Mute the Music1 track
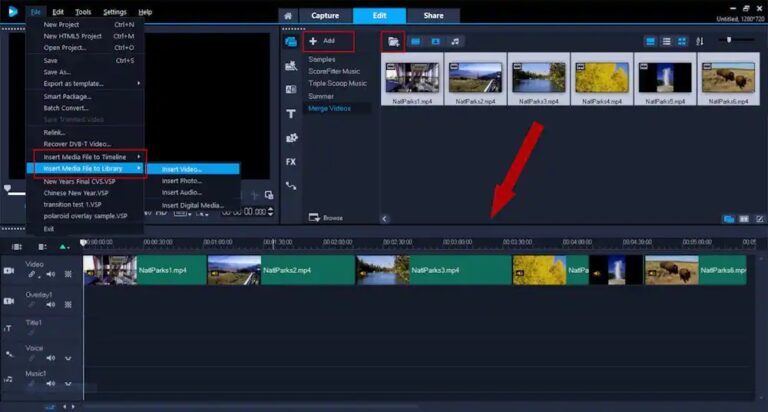Image resolution: width=768 pixels, height=412 pixels. pos(50,384)
